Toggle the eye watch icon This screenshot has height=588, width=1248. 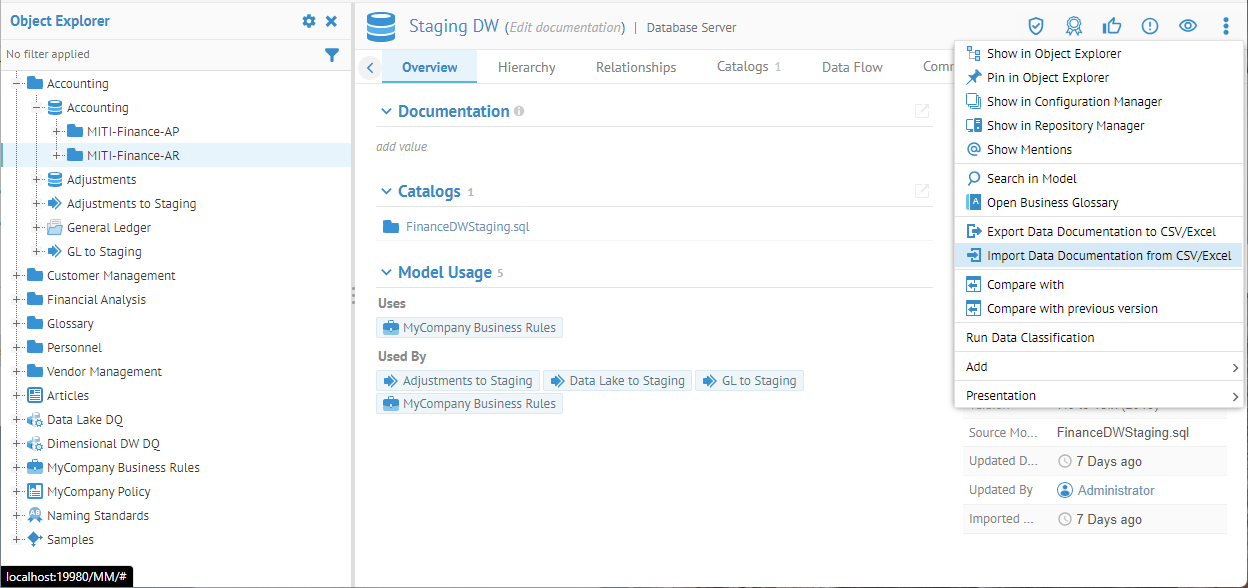(1188, 26)
